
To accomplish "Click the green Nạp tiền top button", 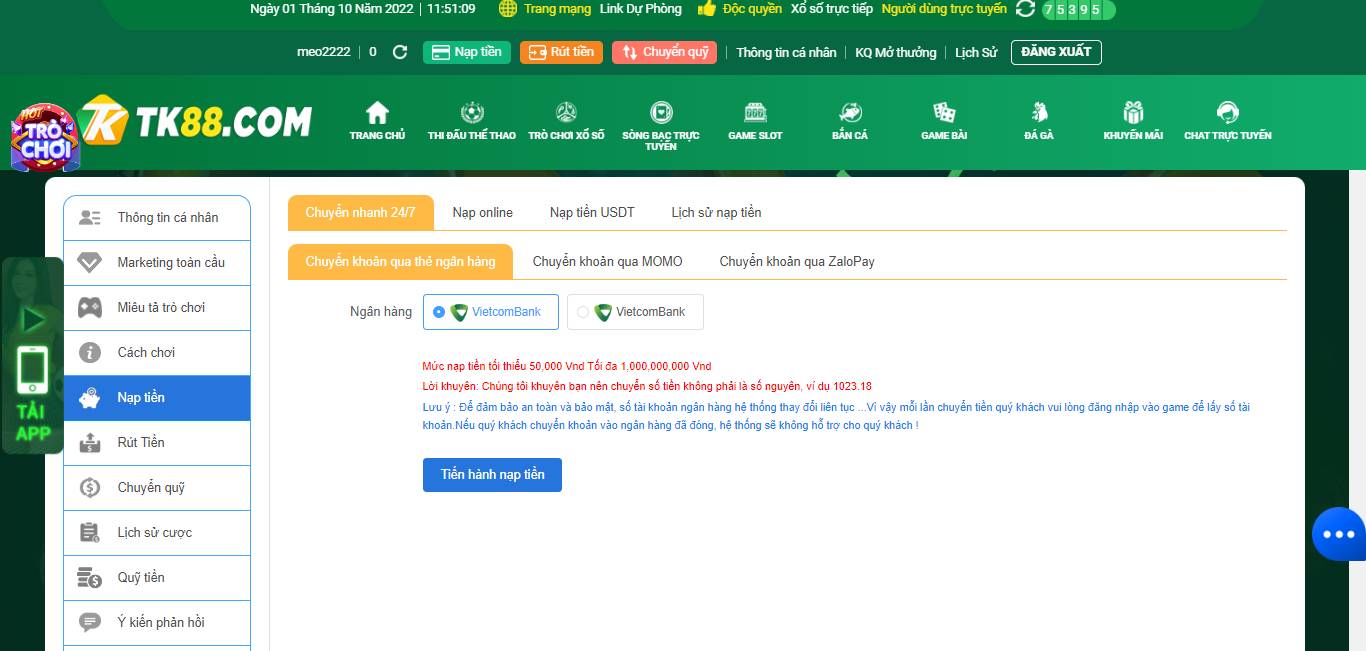I will point(467,52).
